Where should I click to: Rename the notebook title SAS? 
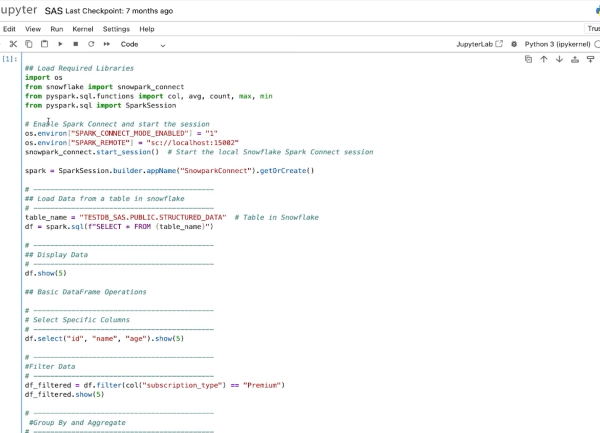(54, 11)
